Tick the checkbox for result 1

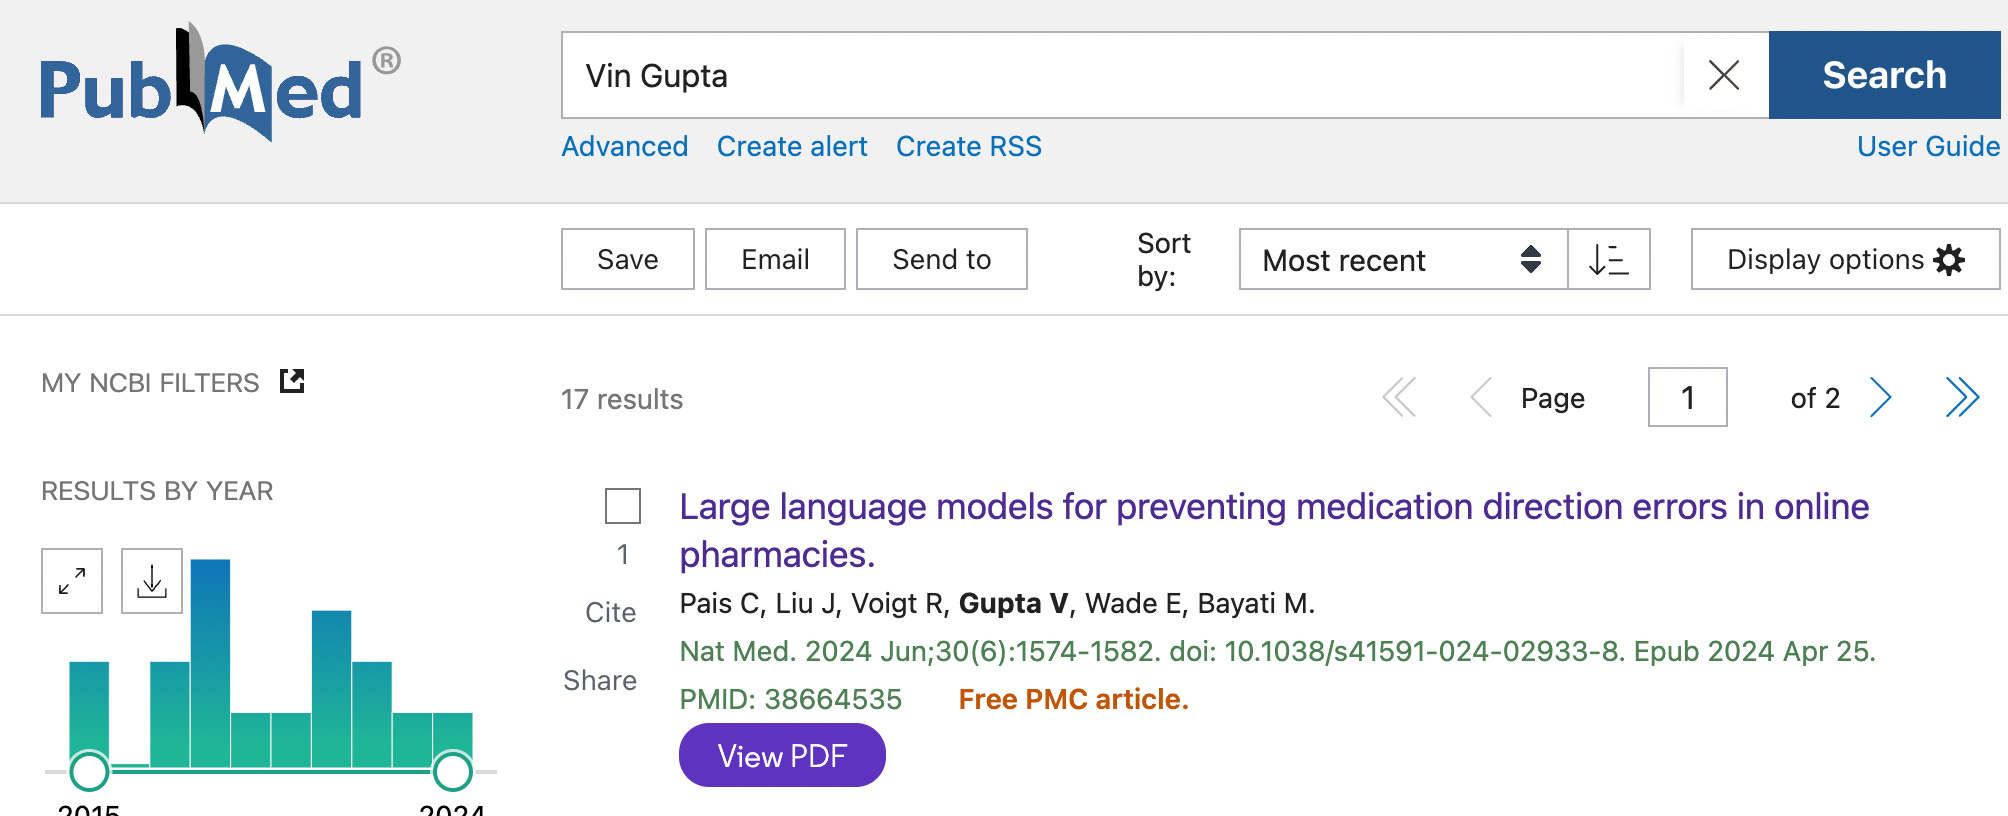pyautogui.click(x=623, y=506)
